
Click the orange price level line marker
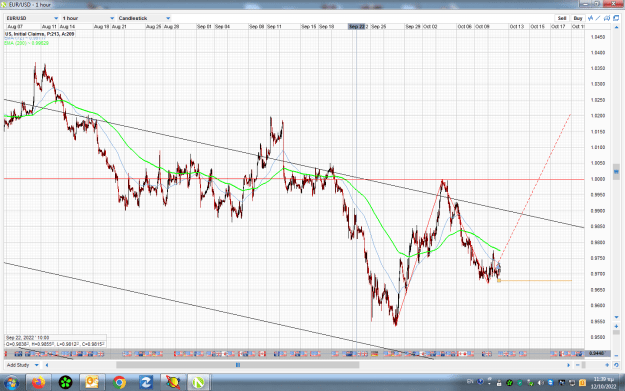pyautogui.click(x=499, y=281)
